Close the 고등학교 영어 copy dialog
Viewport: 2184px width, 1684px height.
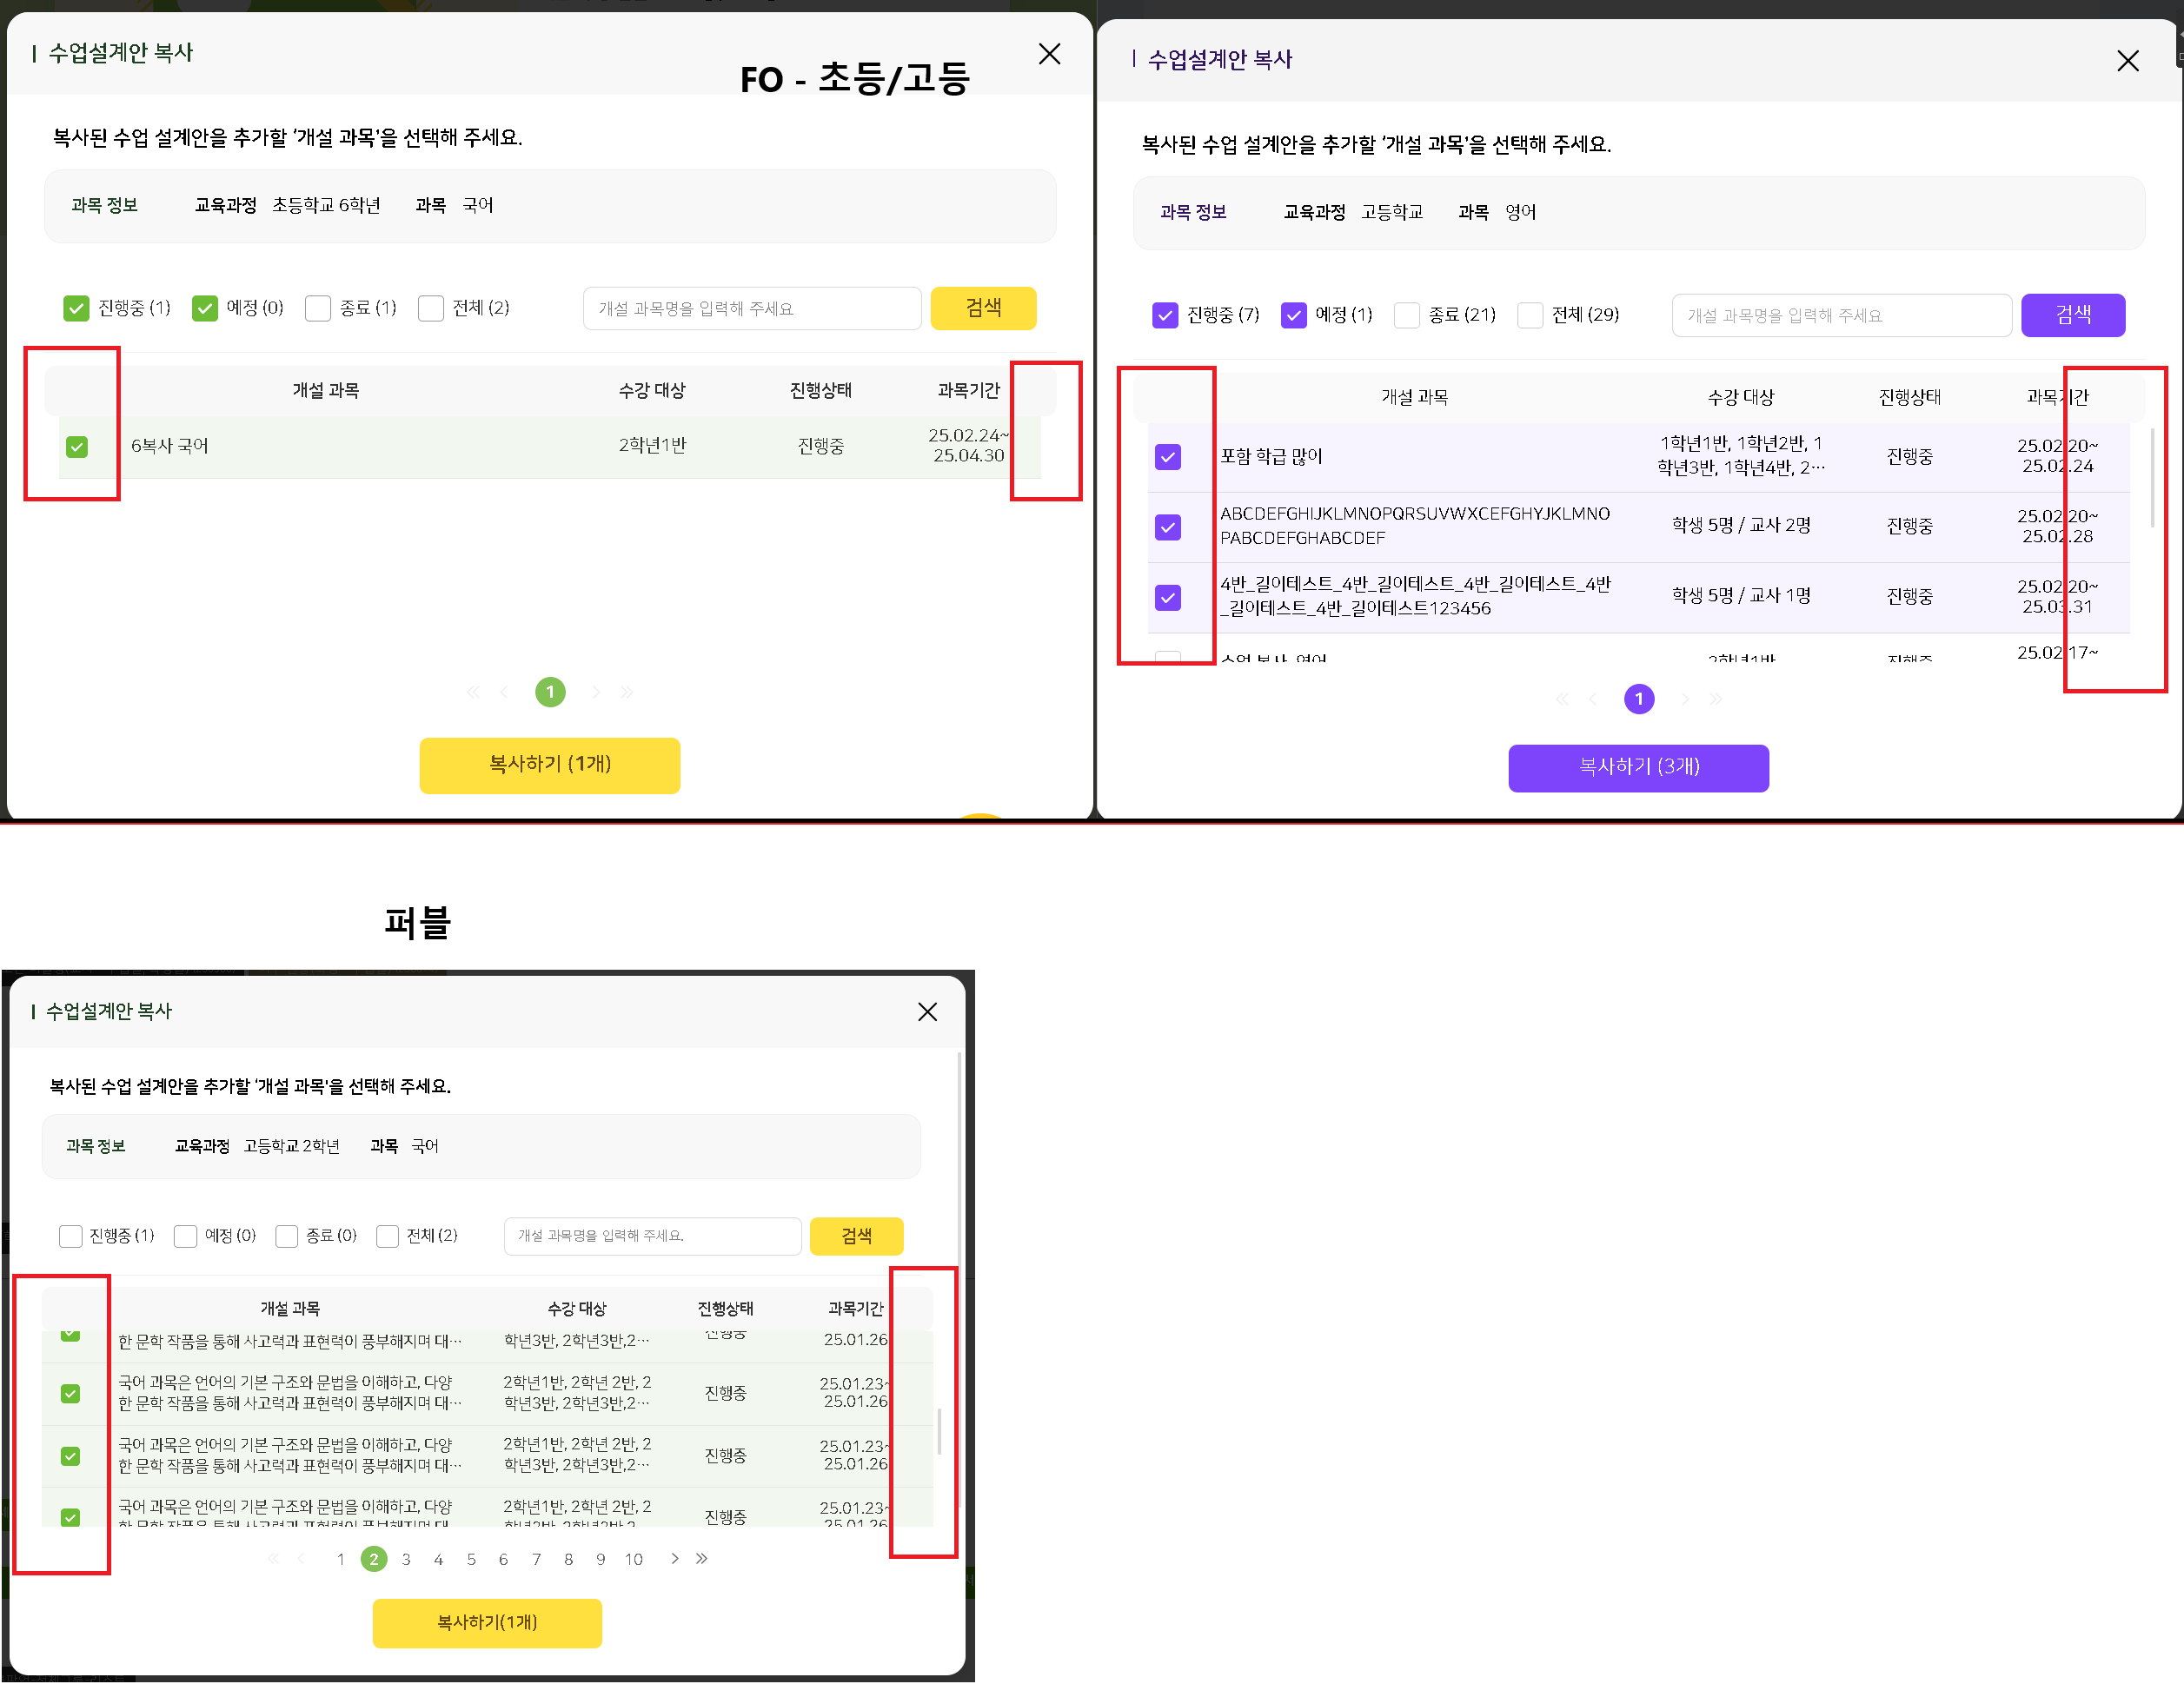point(2127,61)
